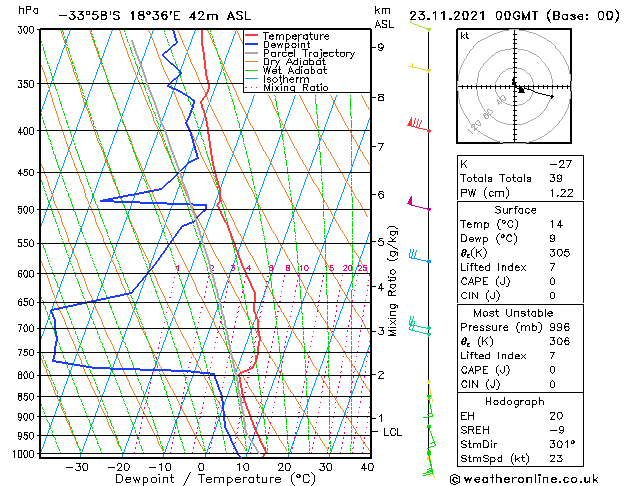The height and width of the screenshot is (486, 629).
Task: Click the 'Isotherm' legend label
Action: point(286,79)
